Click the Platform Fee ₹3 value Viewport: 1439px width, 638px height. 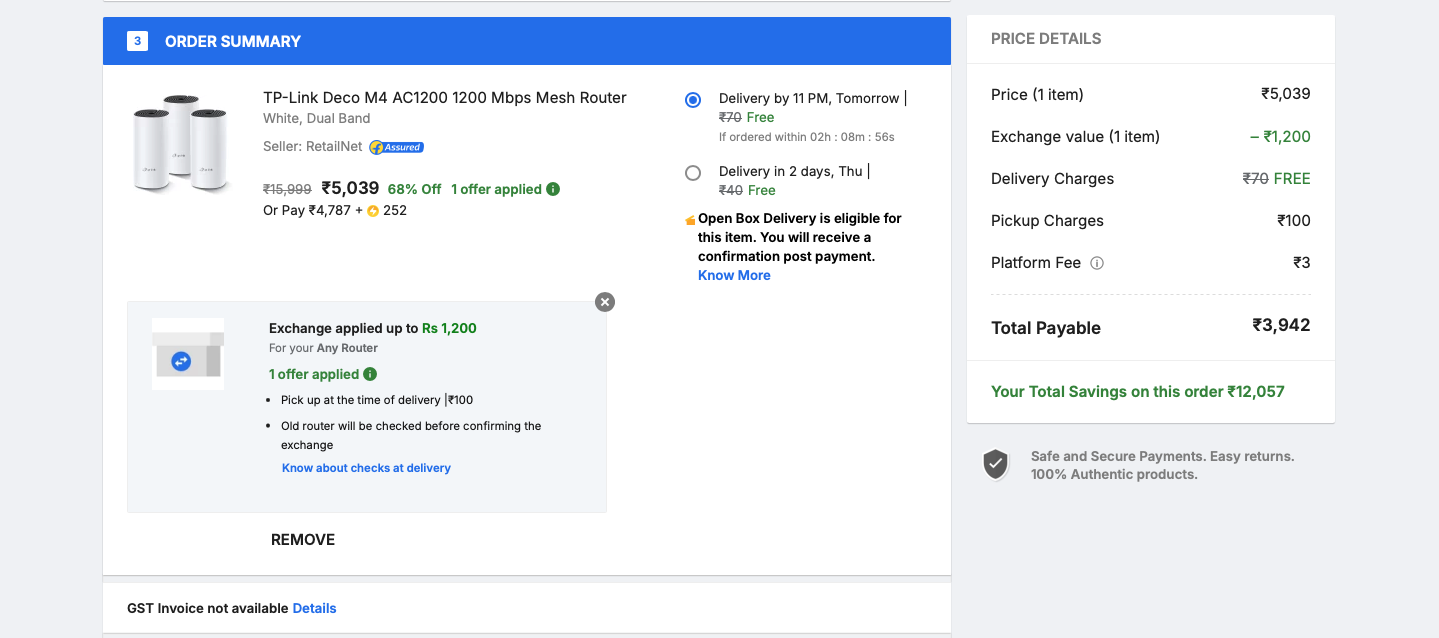point(1302,263)
